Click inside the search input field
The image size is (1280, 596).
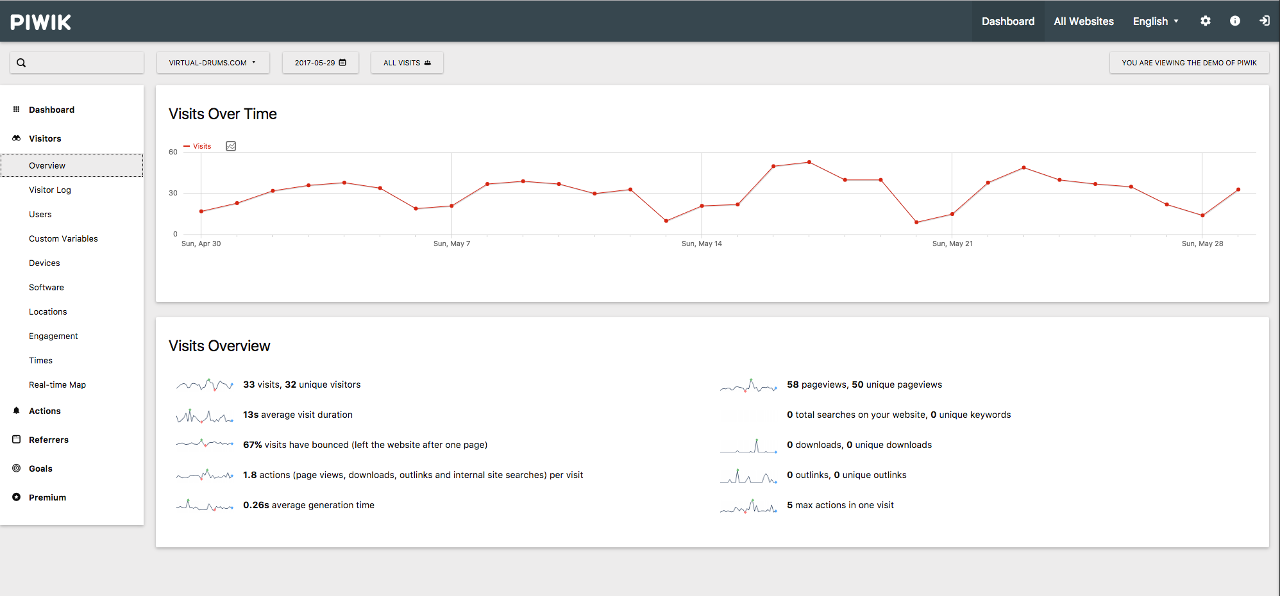[x=80, y=62]
